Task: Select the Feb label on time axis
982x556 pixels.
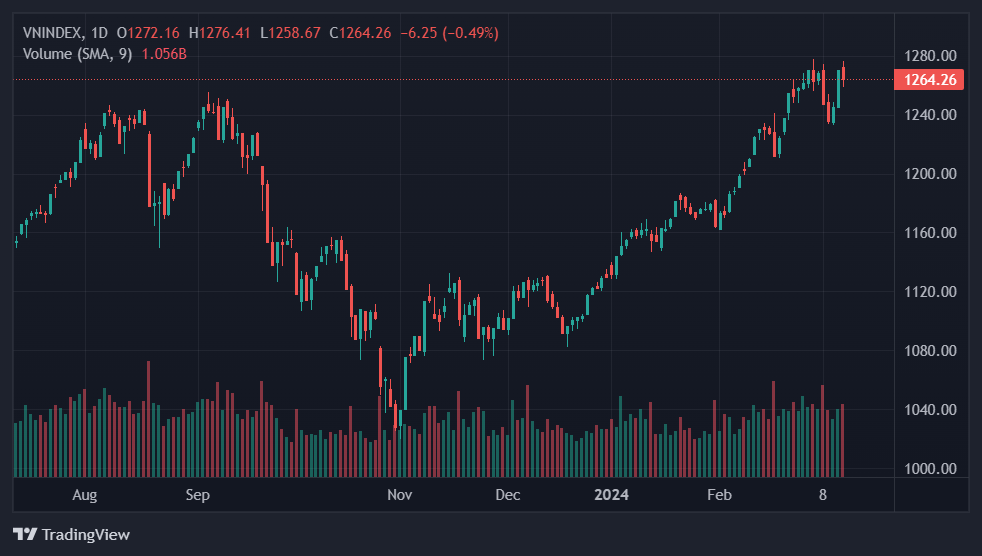Action: 719,495
